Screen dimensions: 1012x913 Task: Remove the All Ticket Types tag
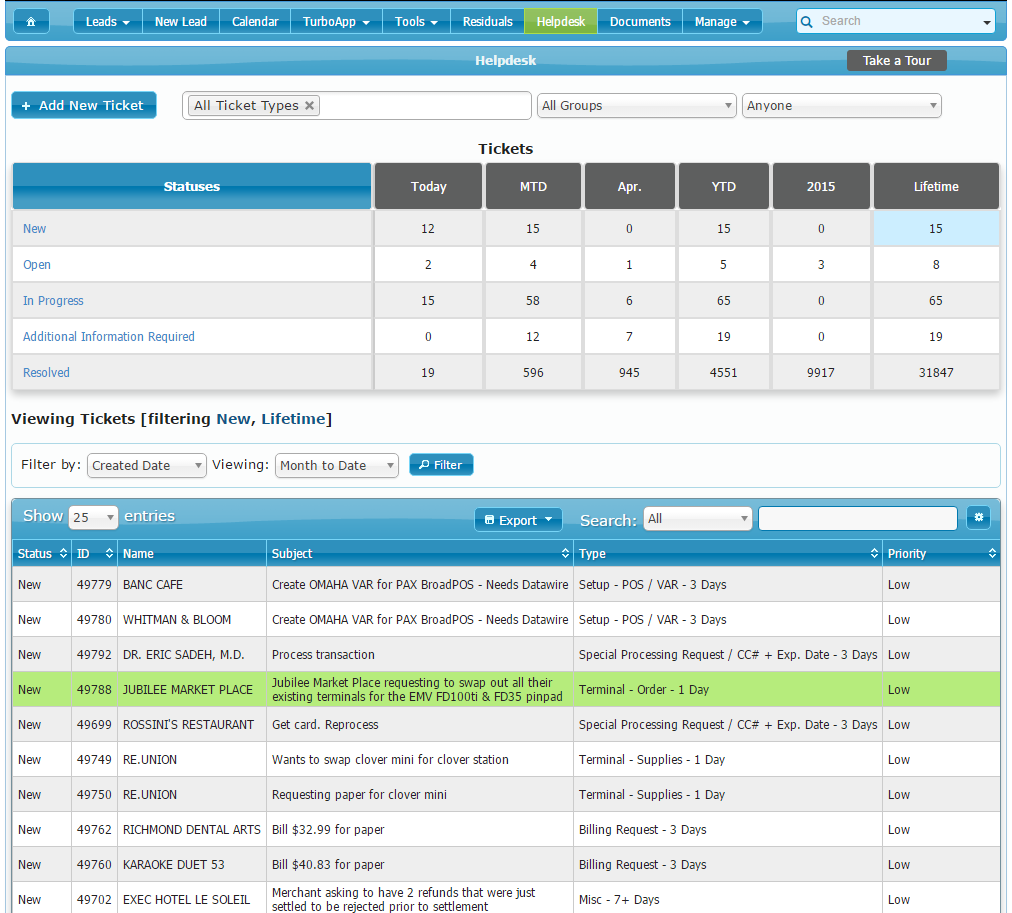310,105
